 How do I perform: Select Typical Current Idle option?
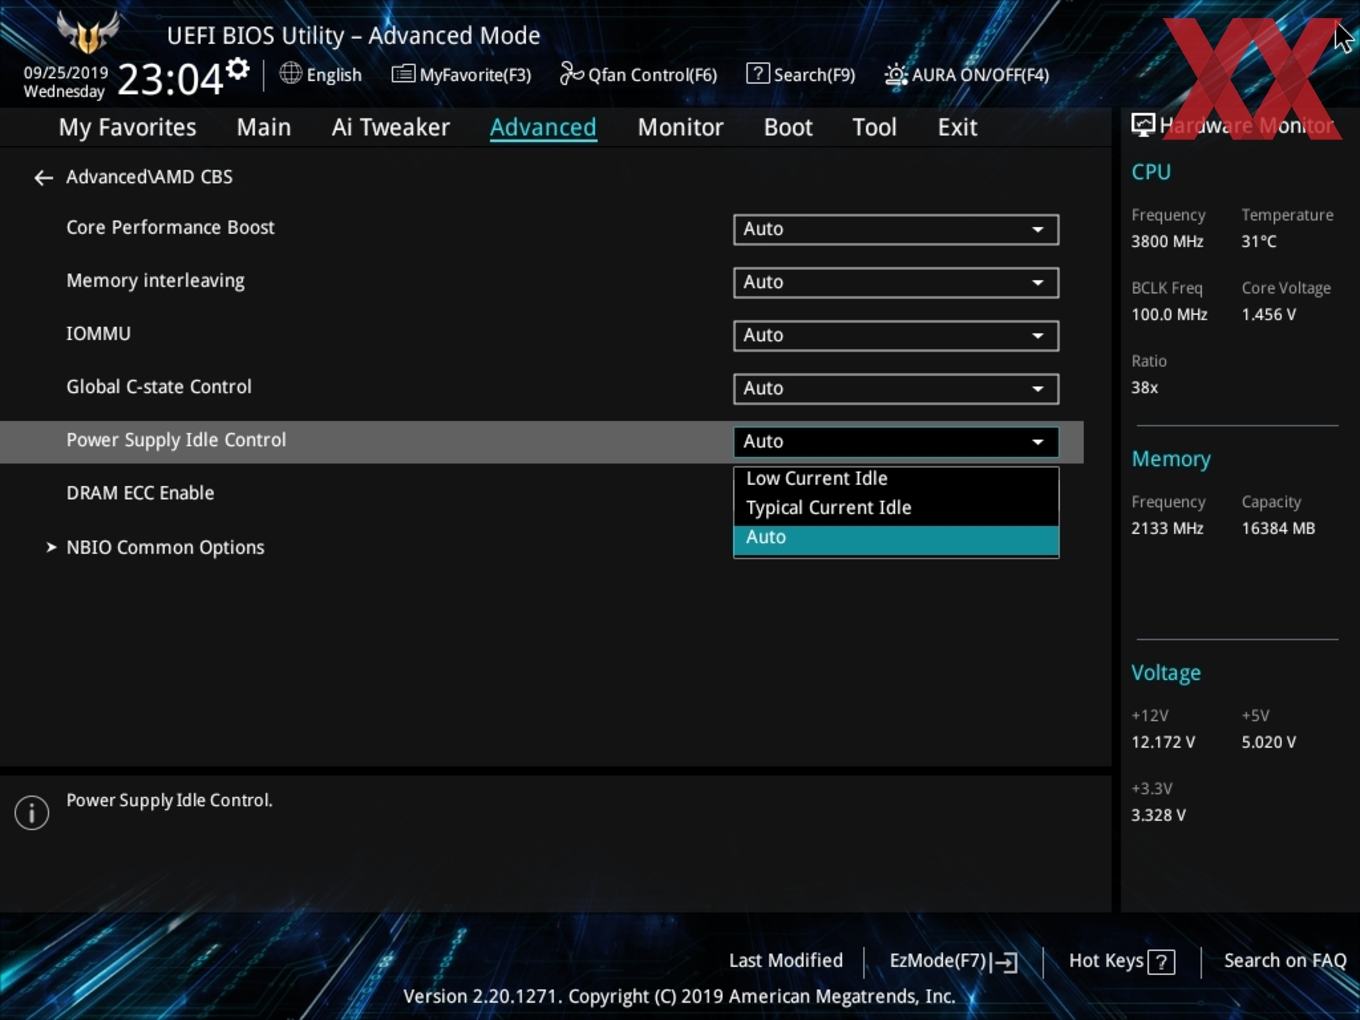tap(896, 508)
